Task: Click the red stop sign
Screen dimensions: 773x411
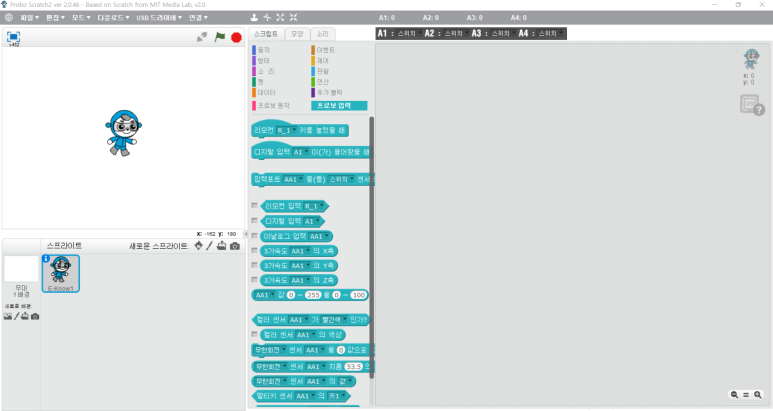Action: click(x=236, y=37)
